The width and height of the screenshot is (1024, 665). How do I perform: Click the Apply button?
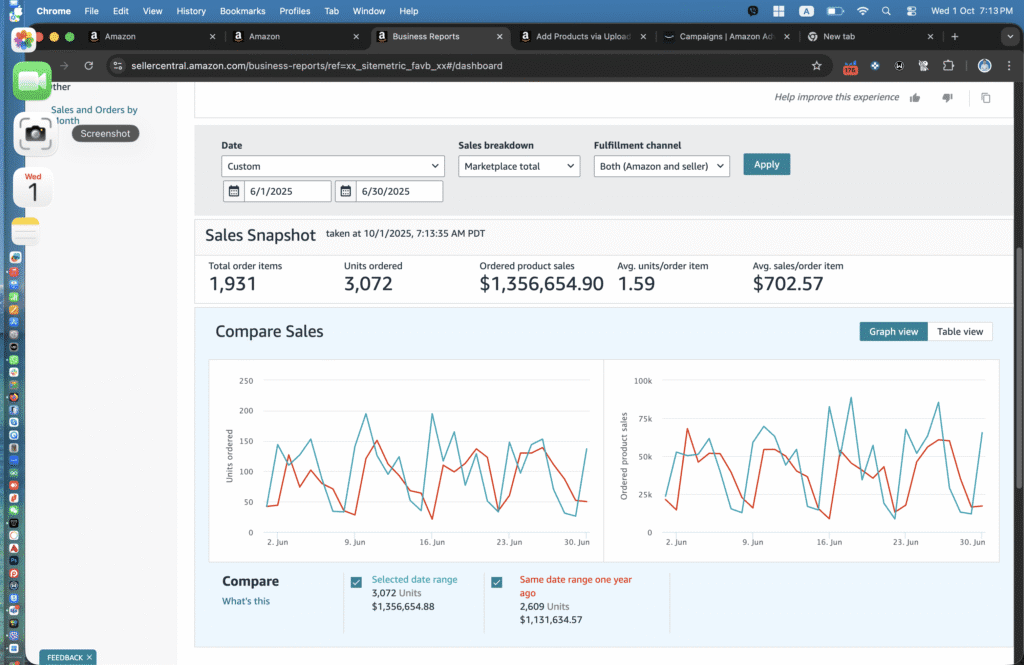click(x=766, y=164)
